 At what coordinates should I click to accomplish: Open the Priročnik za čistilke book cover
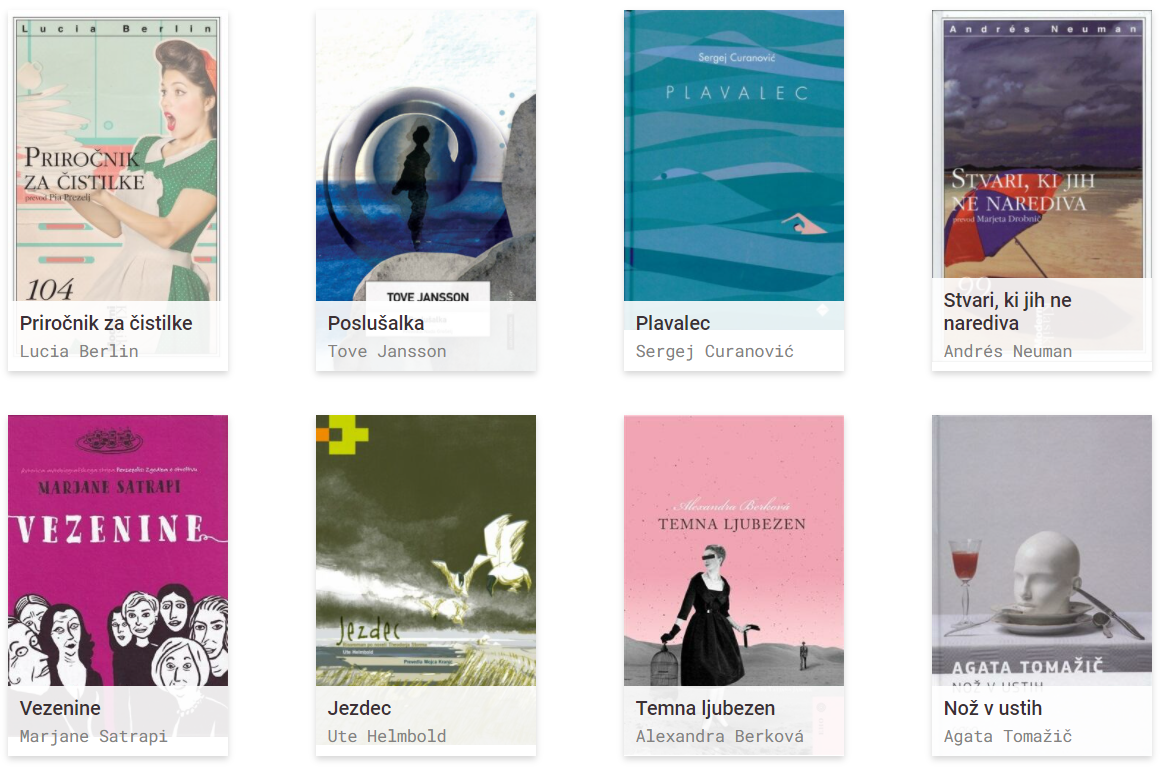(118, 156)
